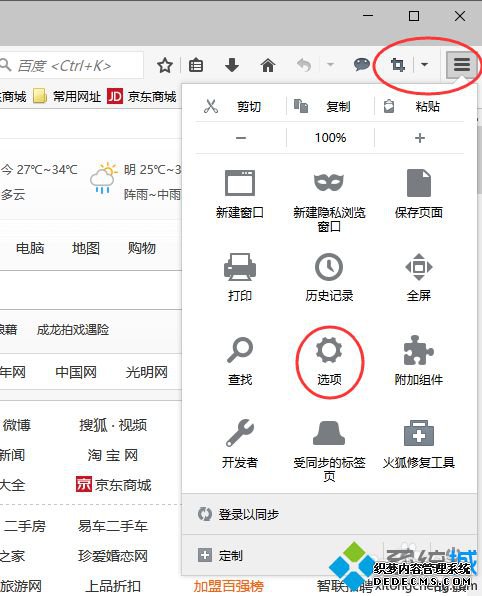Bookmark this page with the star icon

click(x=165, y=65)
